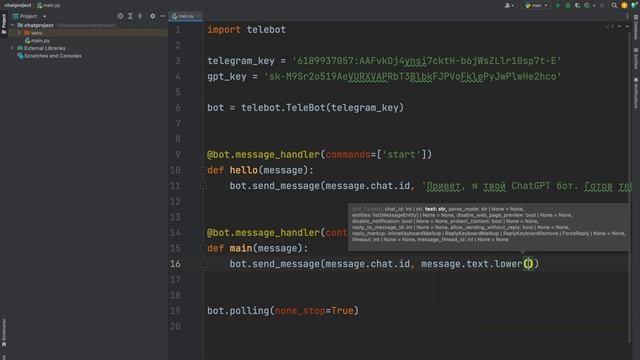This screenshot has width=640, height=360.
Task: Click message.text.lower on line 16
Action: [x=471, y=264]
